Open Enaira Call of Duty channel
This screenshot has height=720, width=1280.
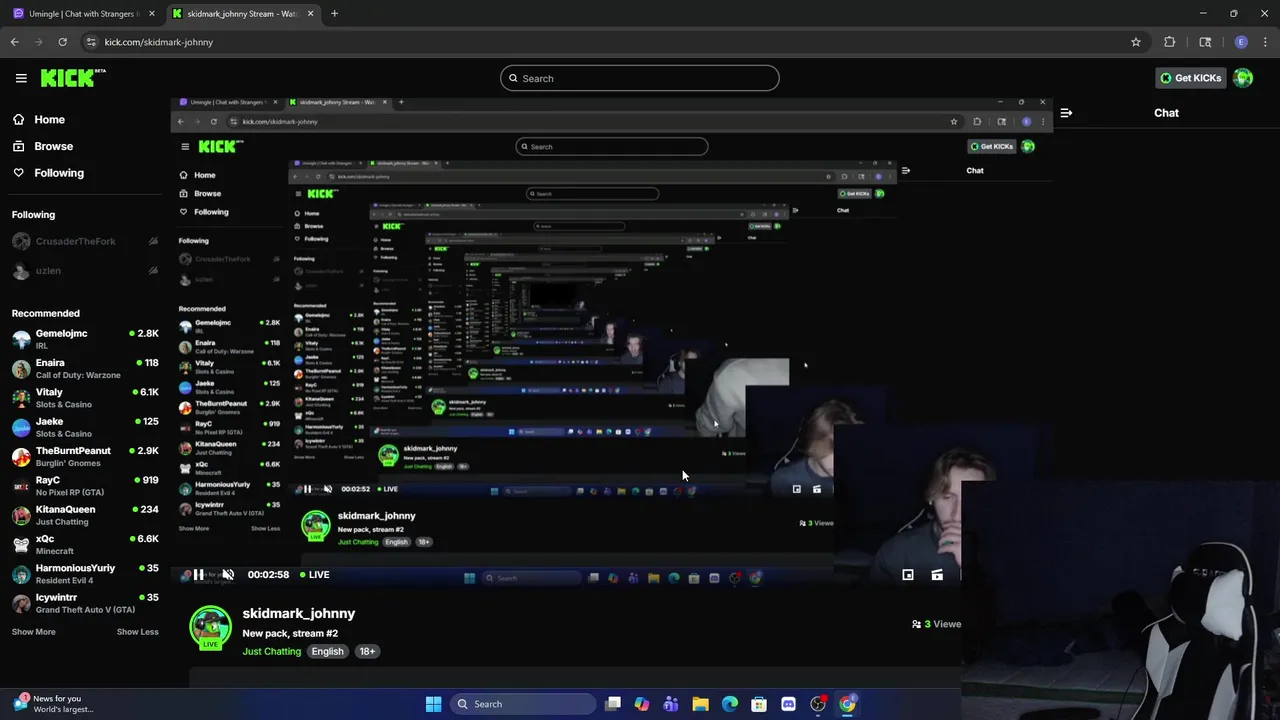pyautogui.click(x=85, y=369)
